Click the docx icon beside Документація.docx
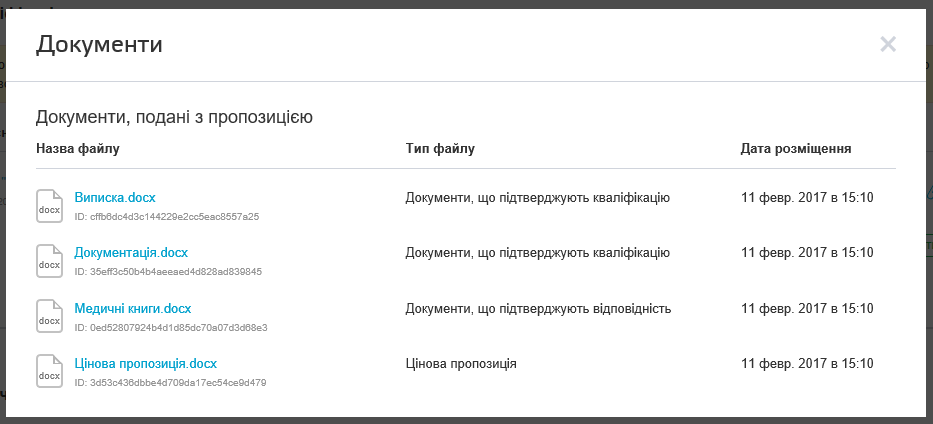The width and height of the screenshot is (933, 424). [x=49, y=260]
